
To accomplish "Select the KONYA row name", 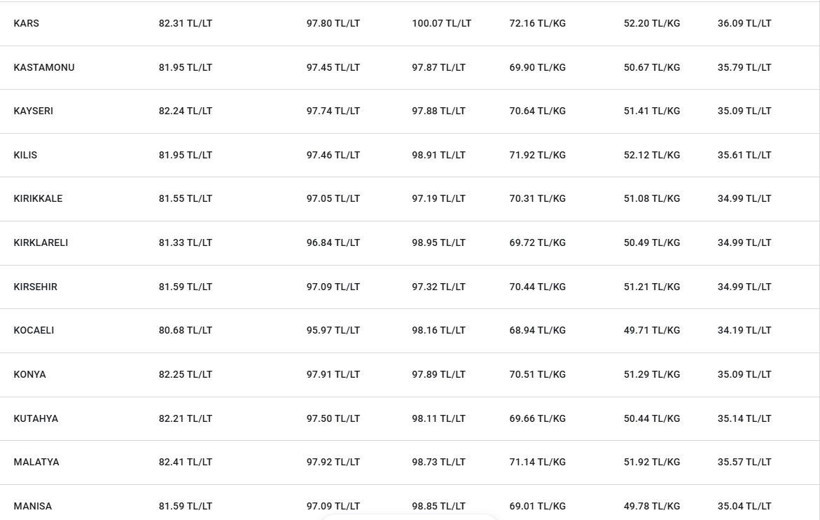I will (x=30, y=375).
